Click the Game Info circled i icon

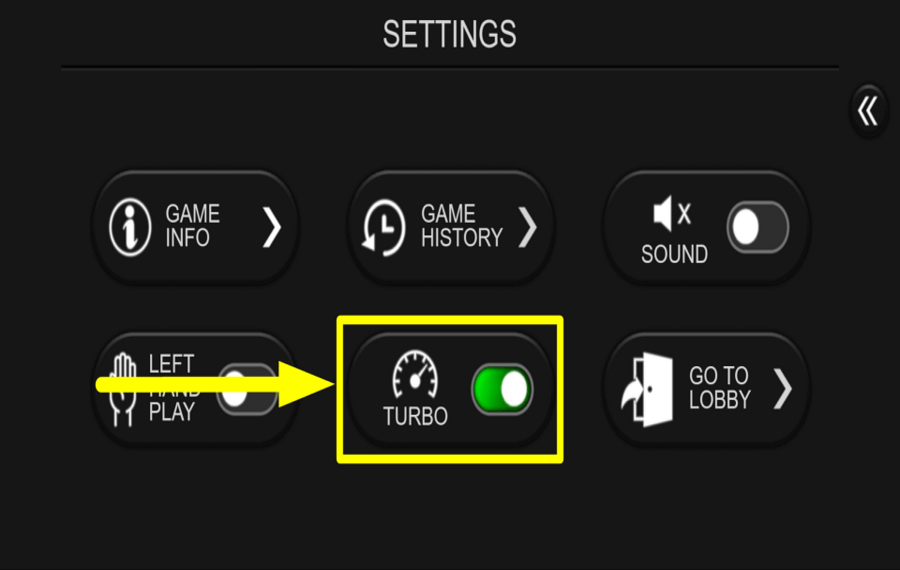[130, 227]
